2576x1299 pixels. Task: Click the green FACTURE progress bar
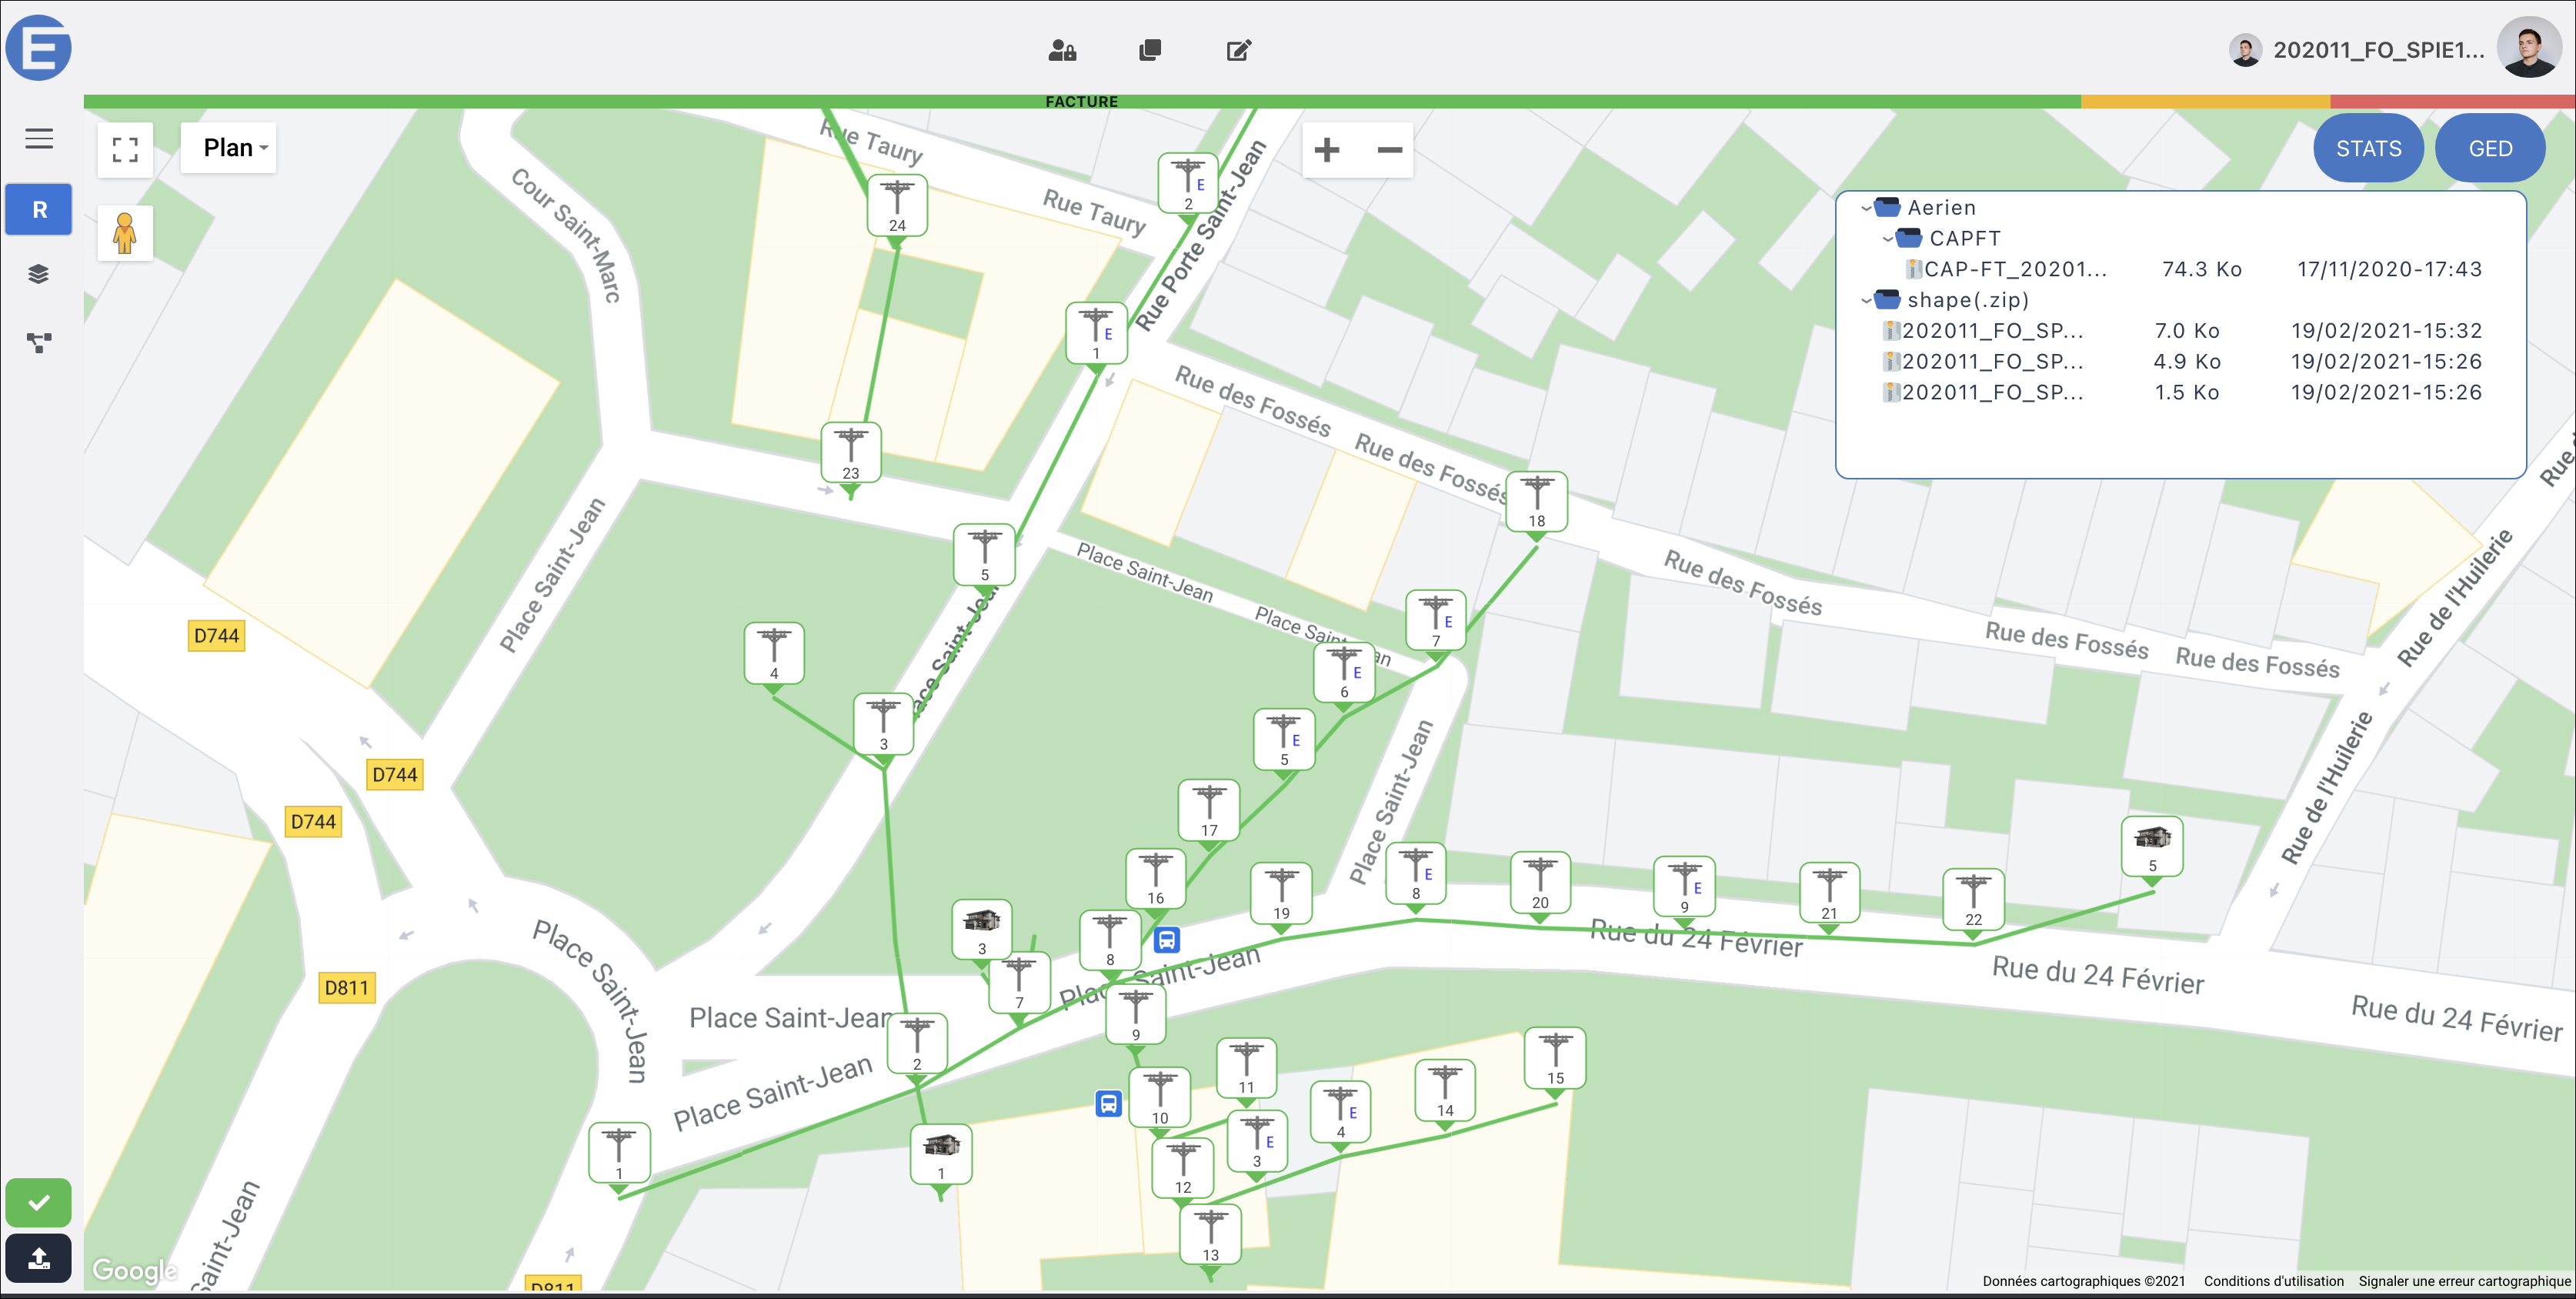1081,102
